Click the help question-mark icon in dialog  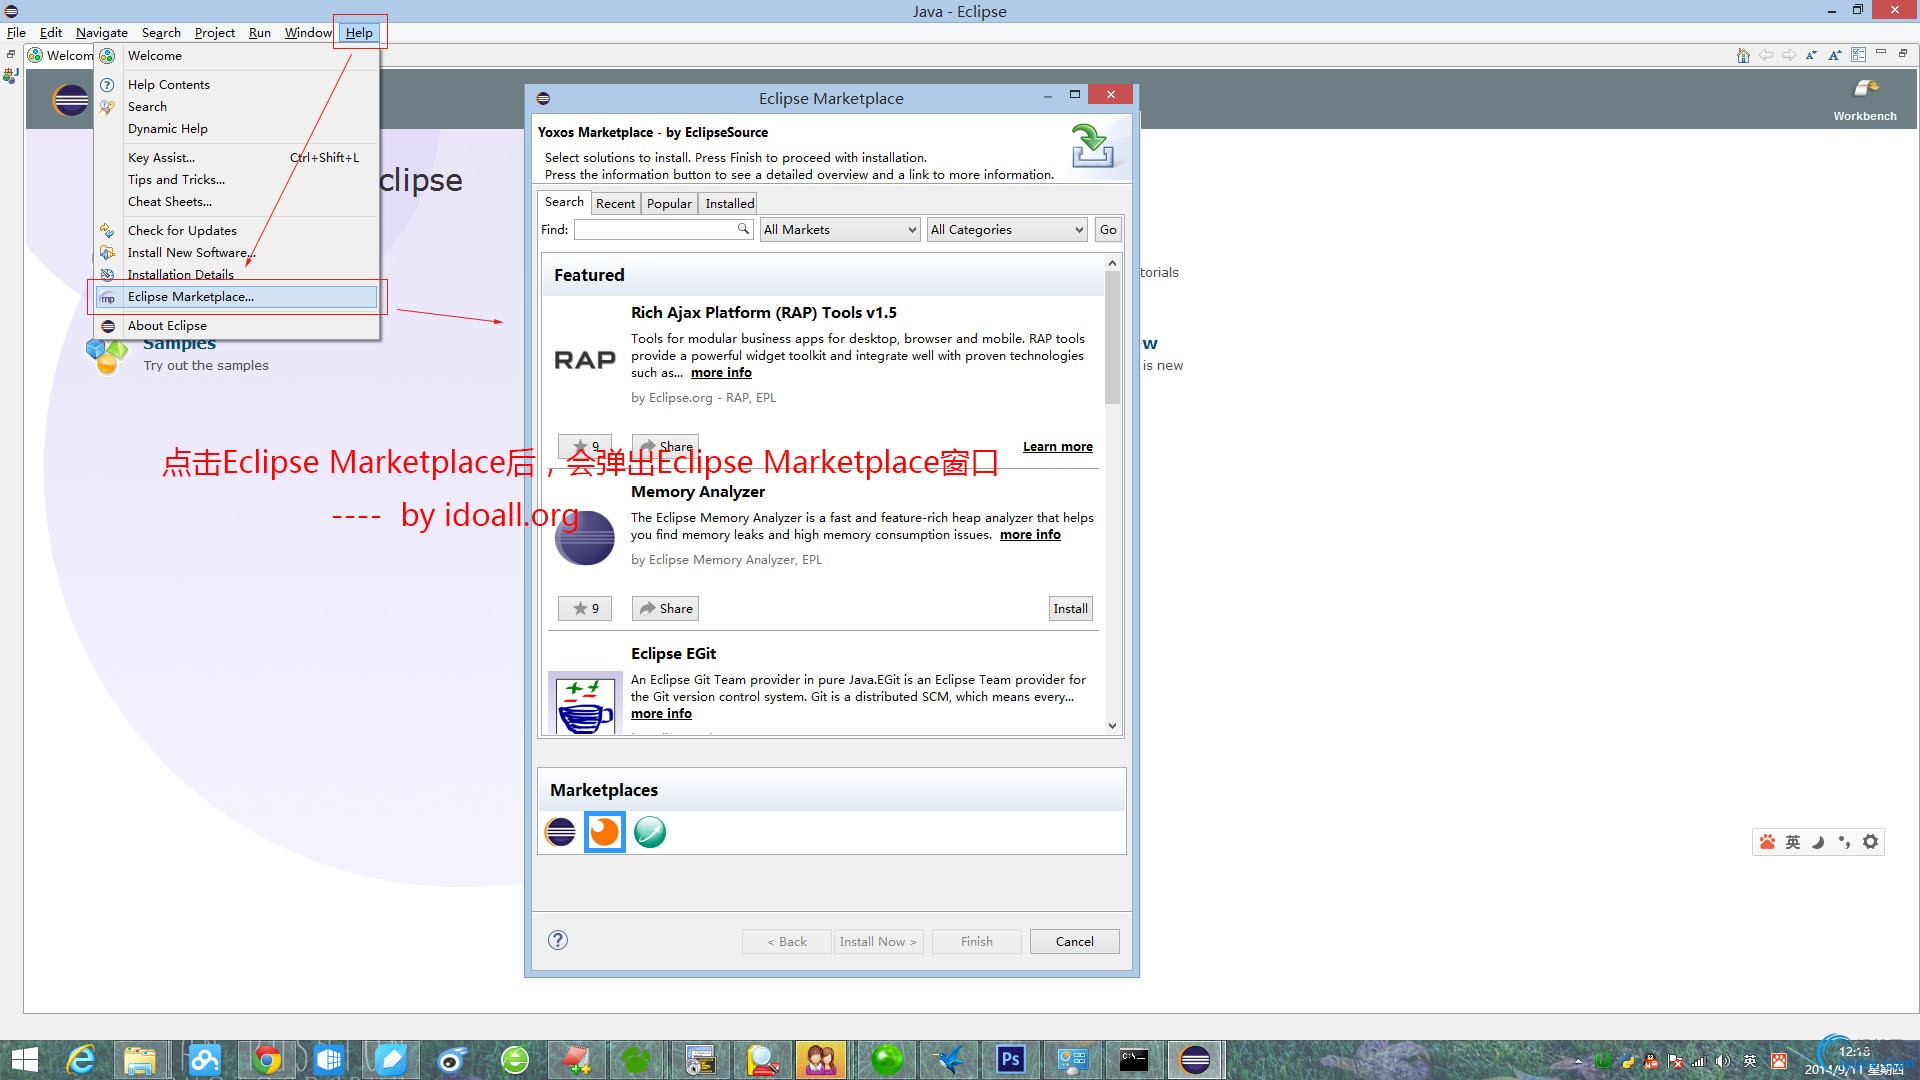click(x=558, y=940)
